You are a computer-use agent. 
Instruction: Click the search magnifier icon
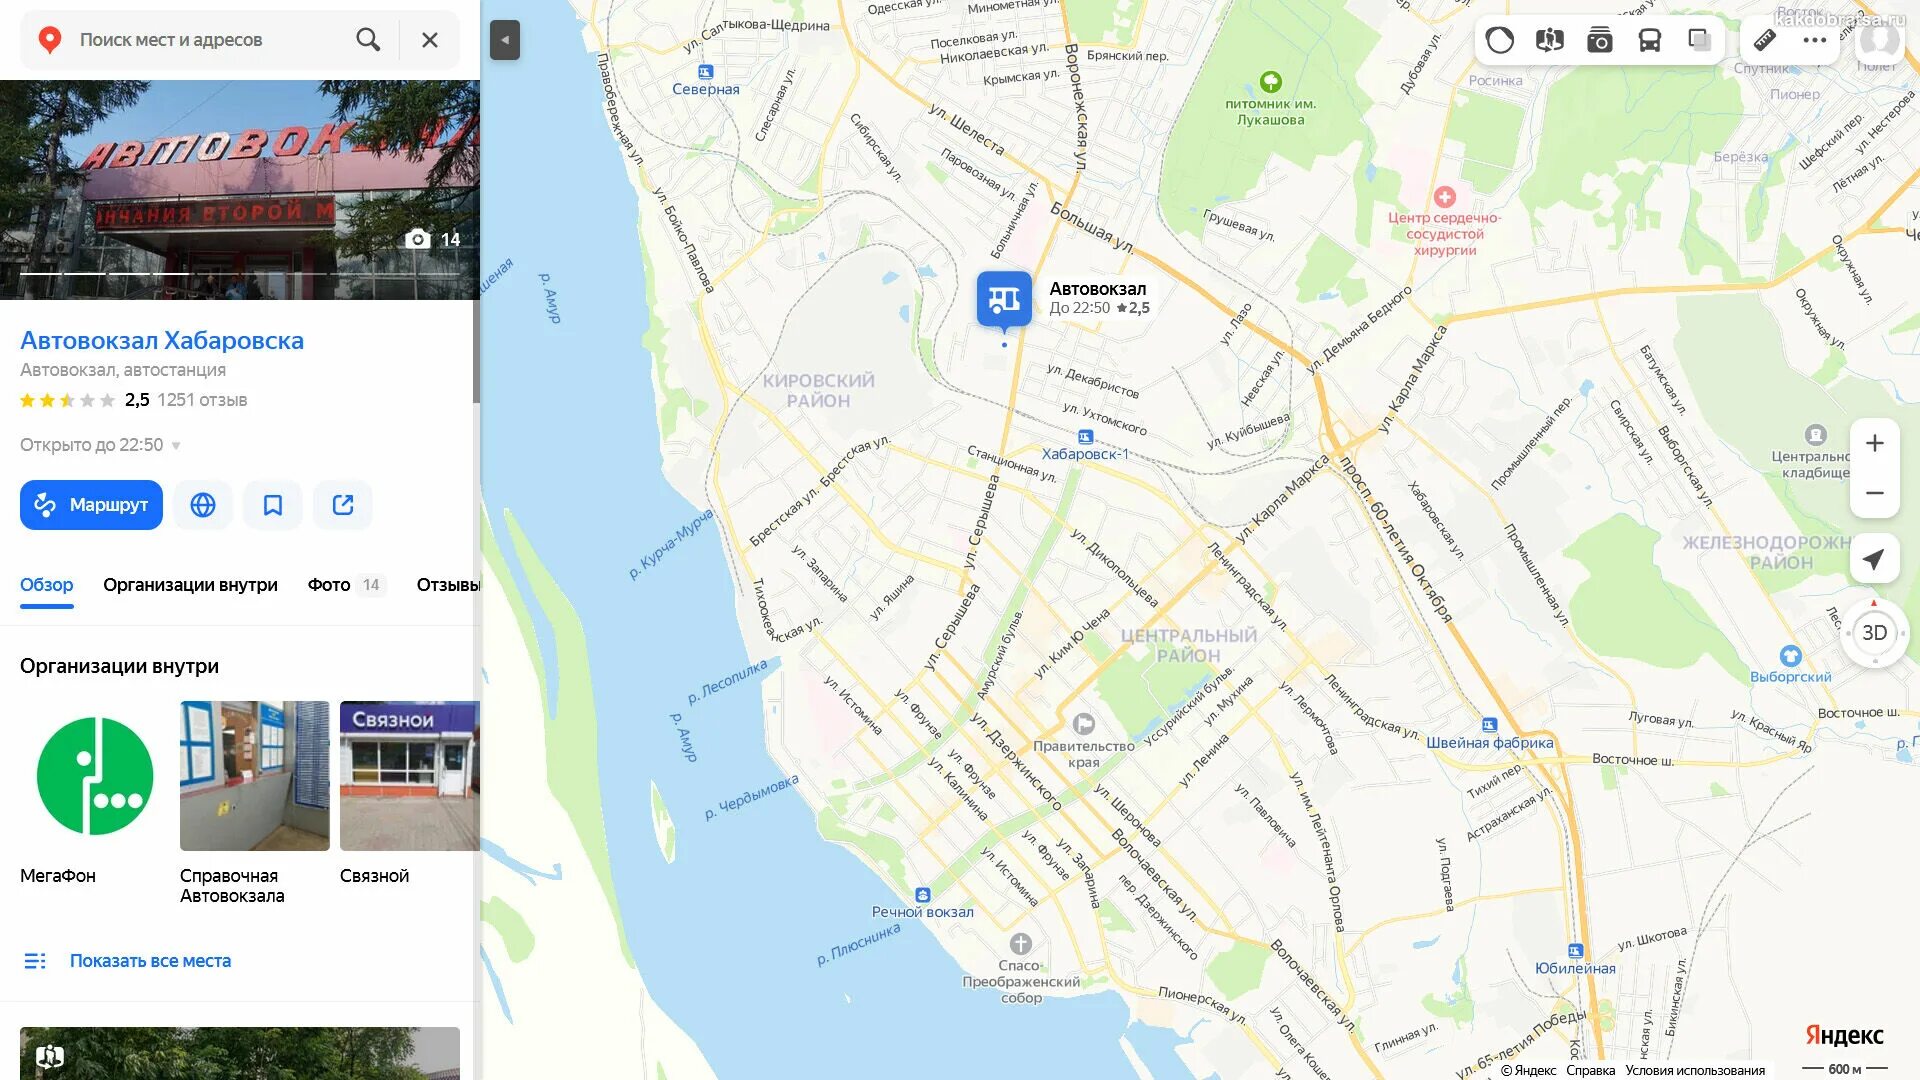point(368,40)
